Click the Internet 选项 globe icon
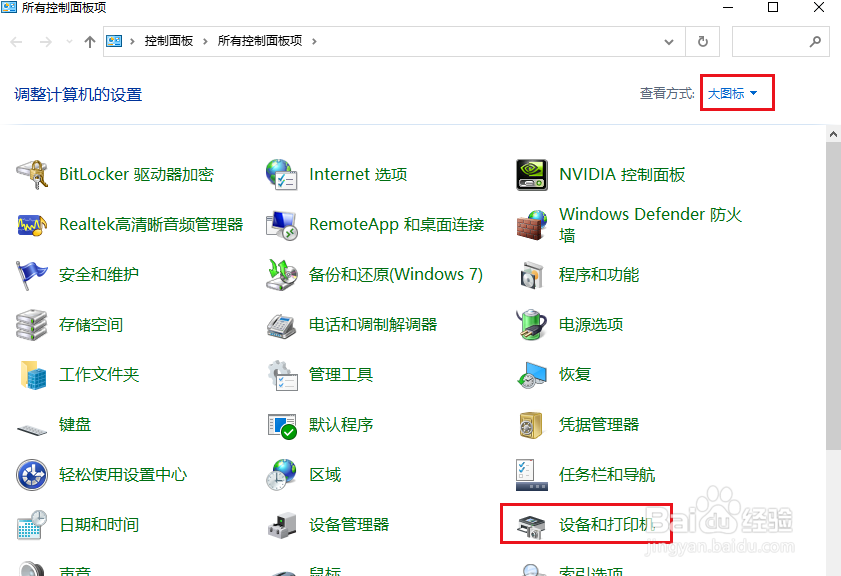This screenshot has height=576, width=841. (282, 174)
